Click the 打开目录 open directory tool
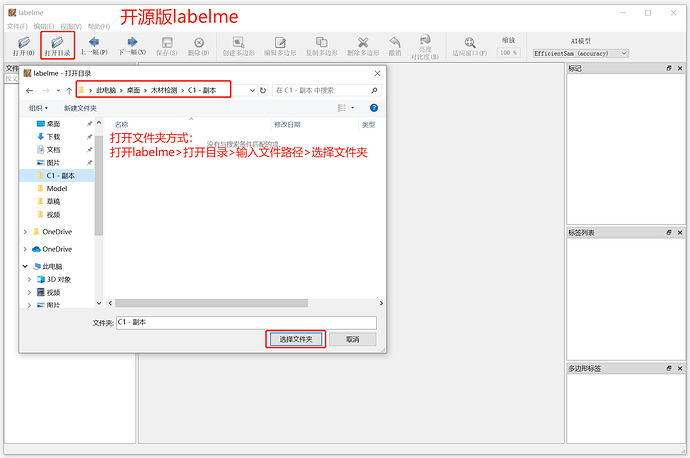The width and height of the screenshot is (690, 458). click(x=57, y=46)
